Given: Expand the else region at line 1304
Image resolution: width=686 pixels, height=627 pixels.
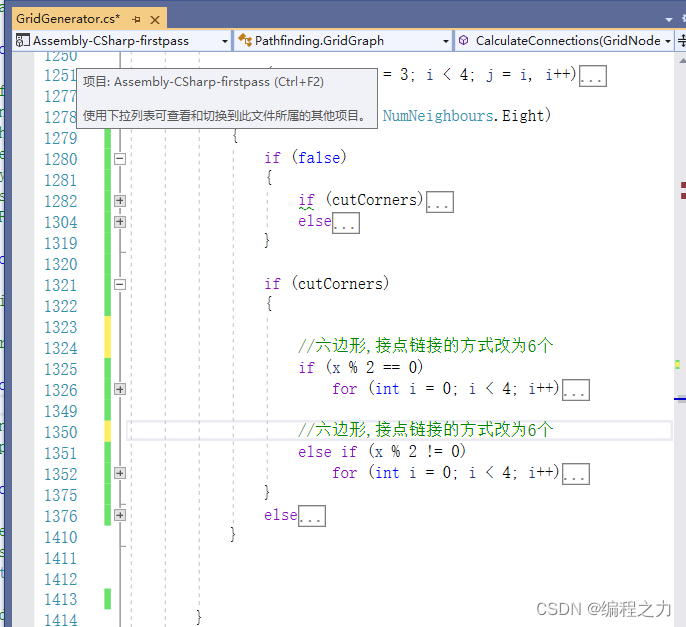Looking at the screenshot, I should click(120, 222).
